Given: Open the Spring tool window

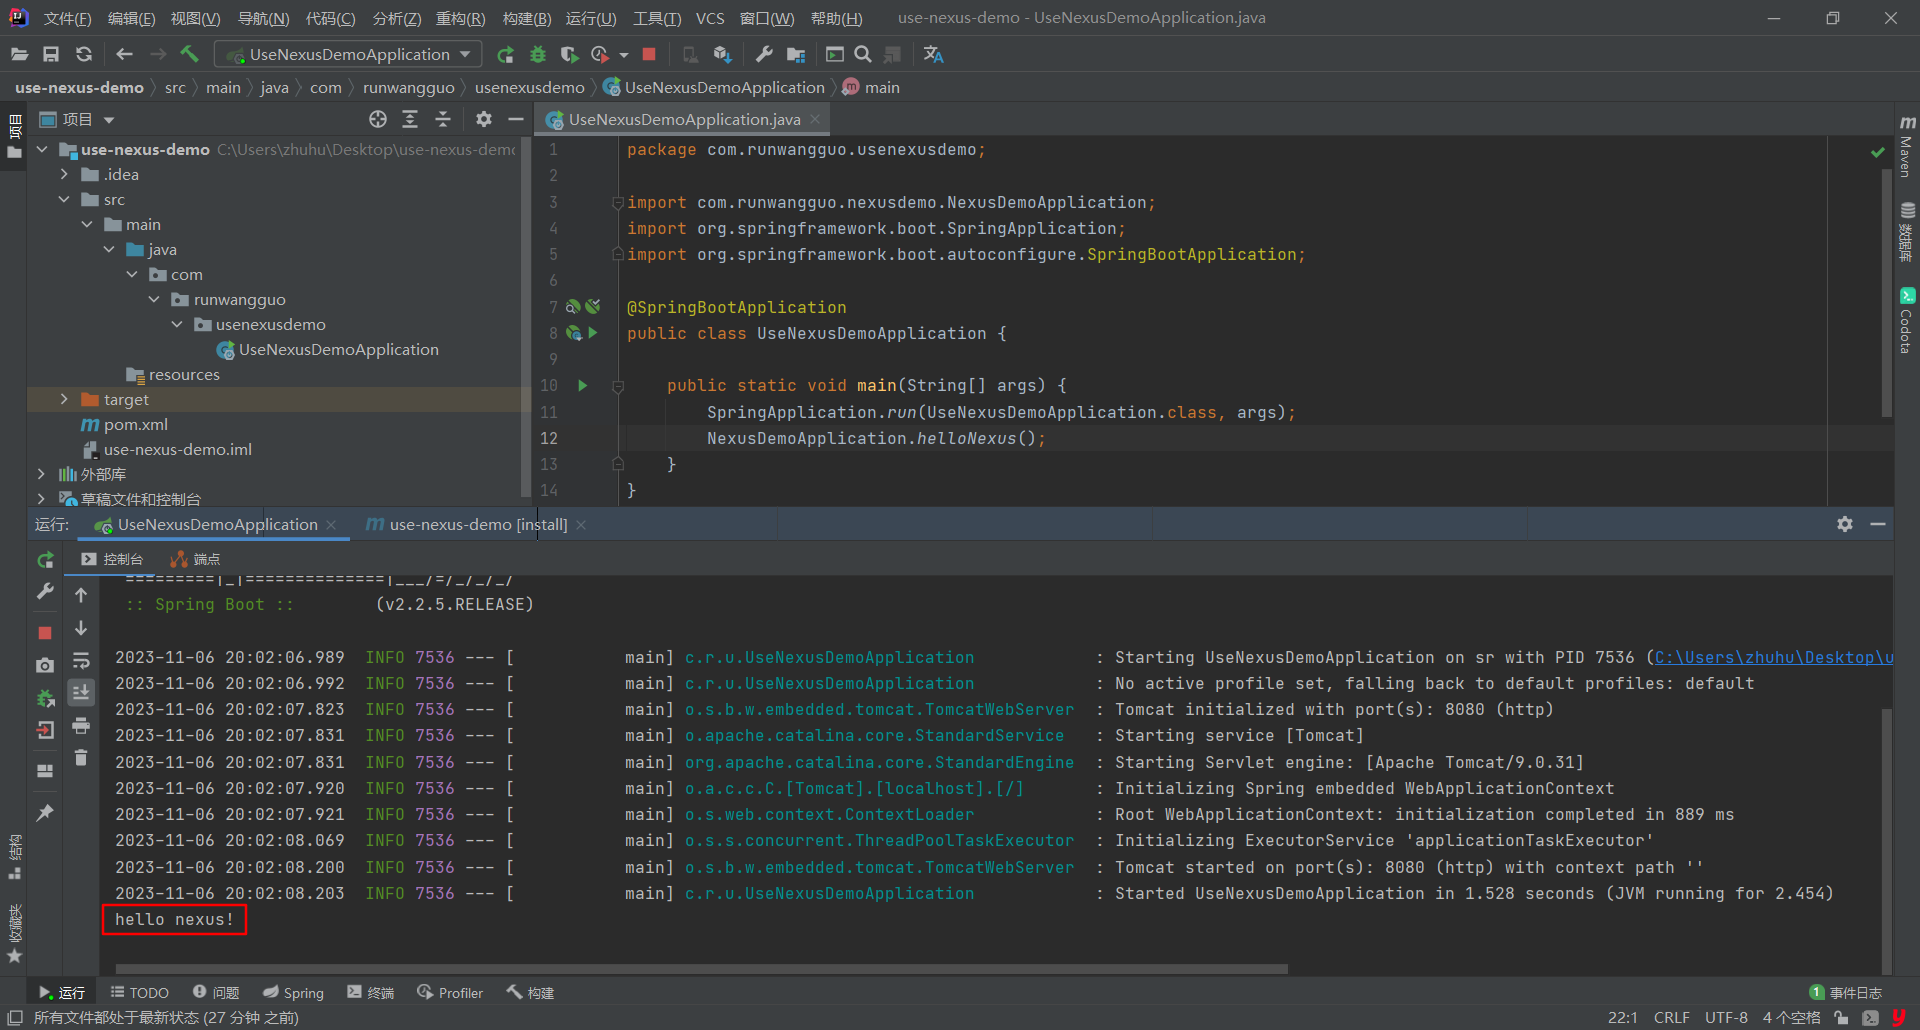Looking at the screenshot, I should click(x=293, y=993).
